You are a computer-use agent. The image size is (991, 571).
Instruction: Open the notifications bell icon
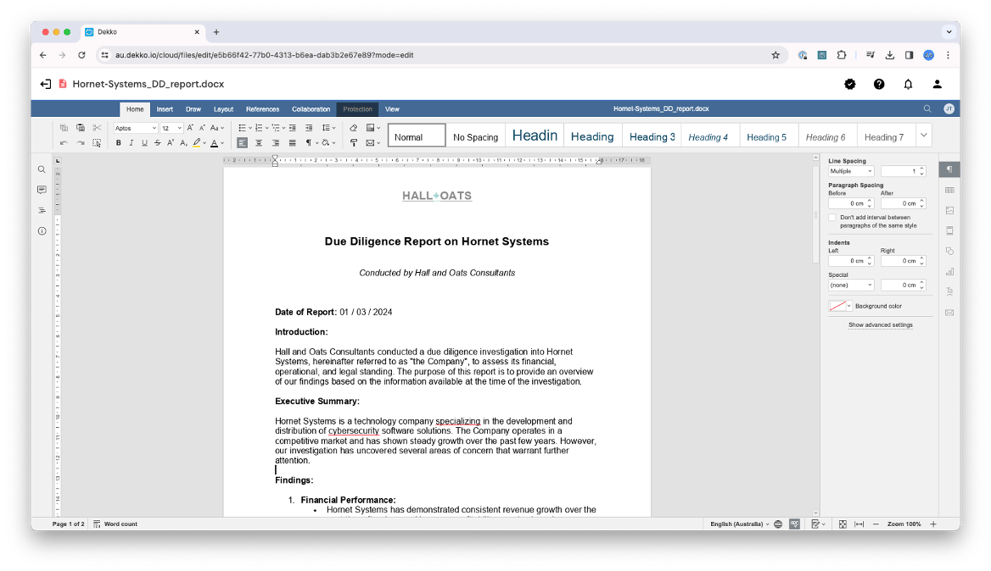point(908,84)
